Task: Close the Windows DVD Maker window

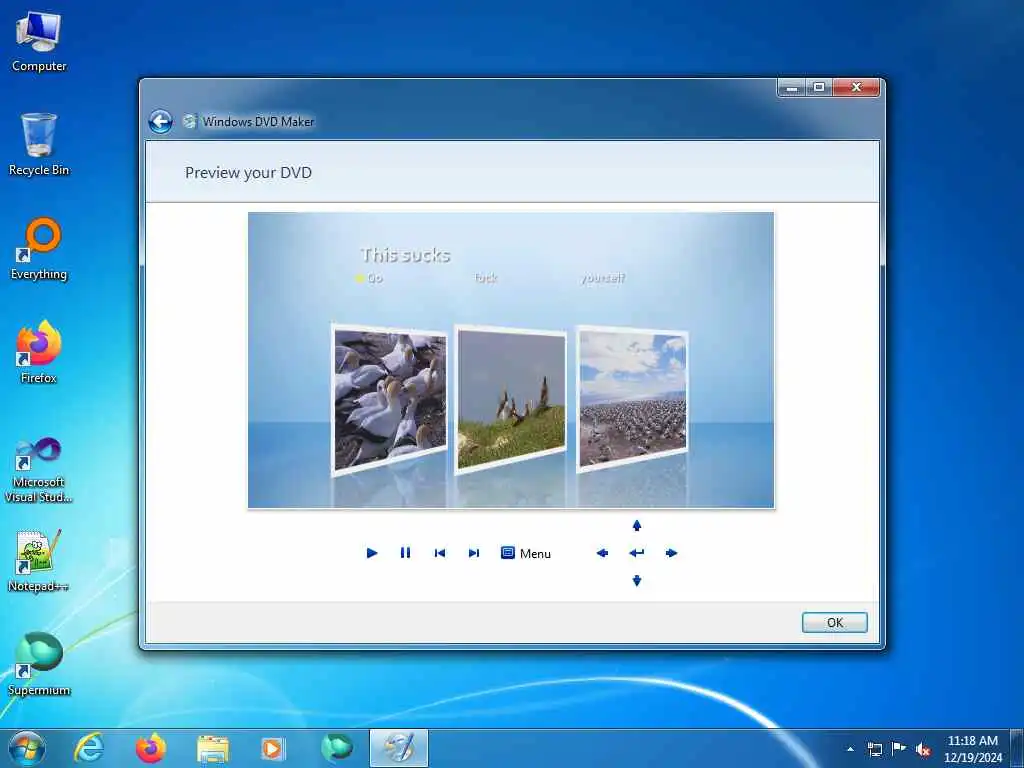Action: point(856,87)
